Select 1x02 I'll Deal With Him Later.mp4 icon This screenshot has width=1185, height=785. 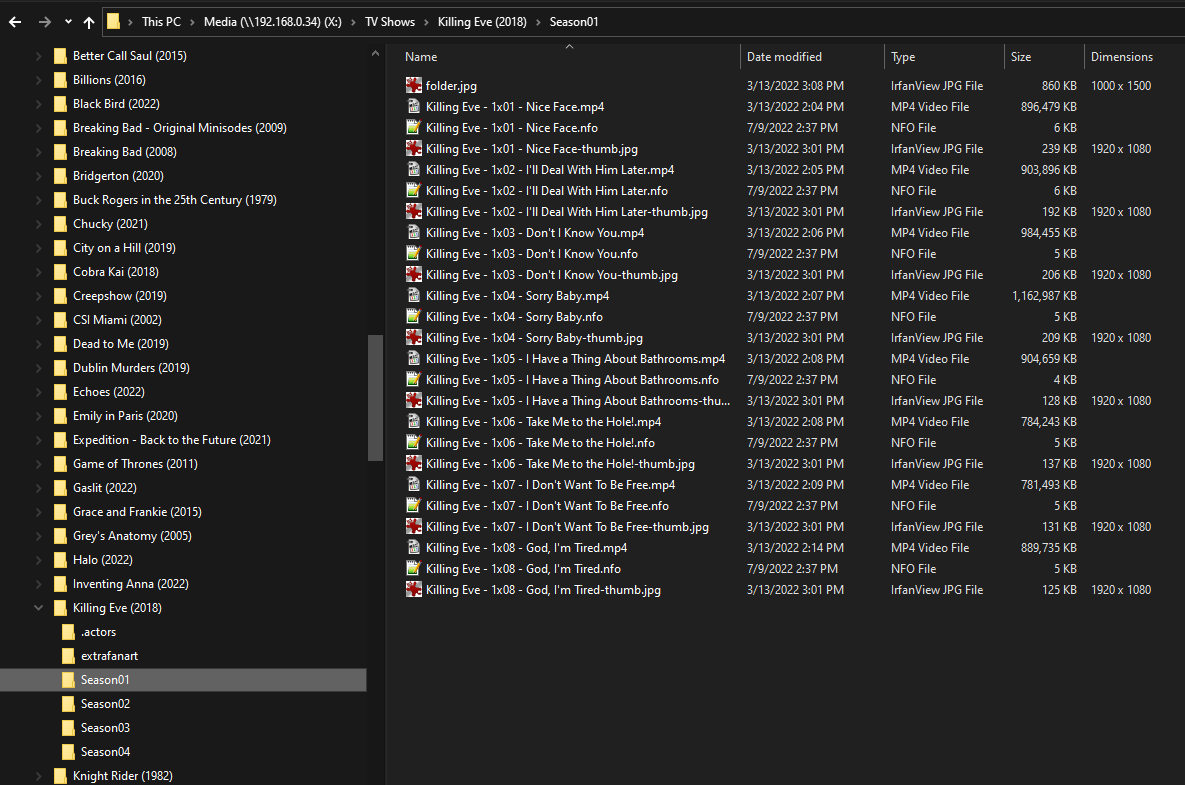pyautogui.click(x=413, y=169)
